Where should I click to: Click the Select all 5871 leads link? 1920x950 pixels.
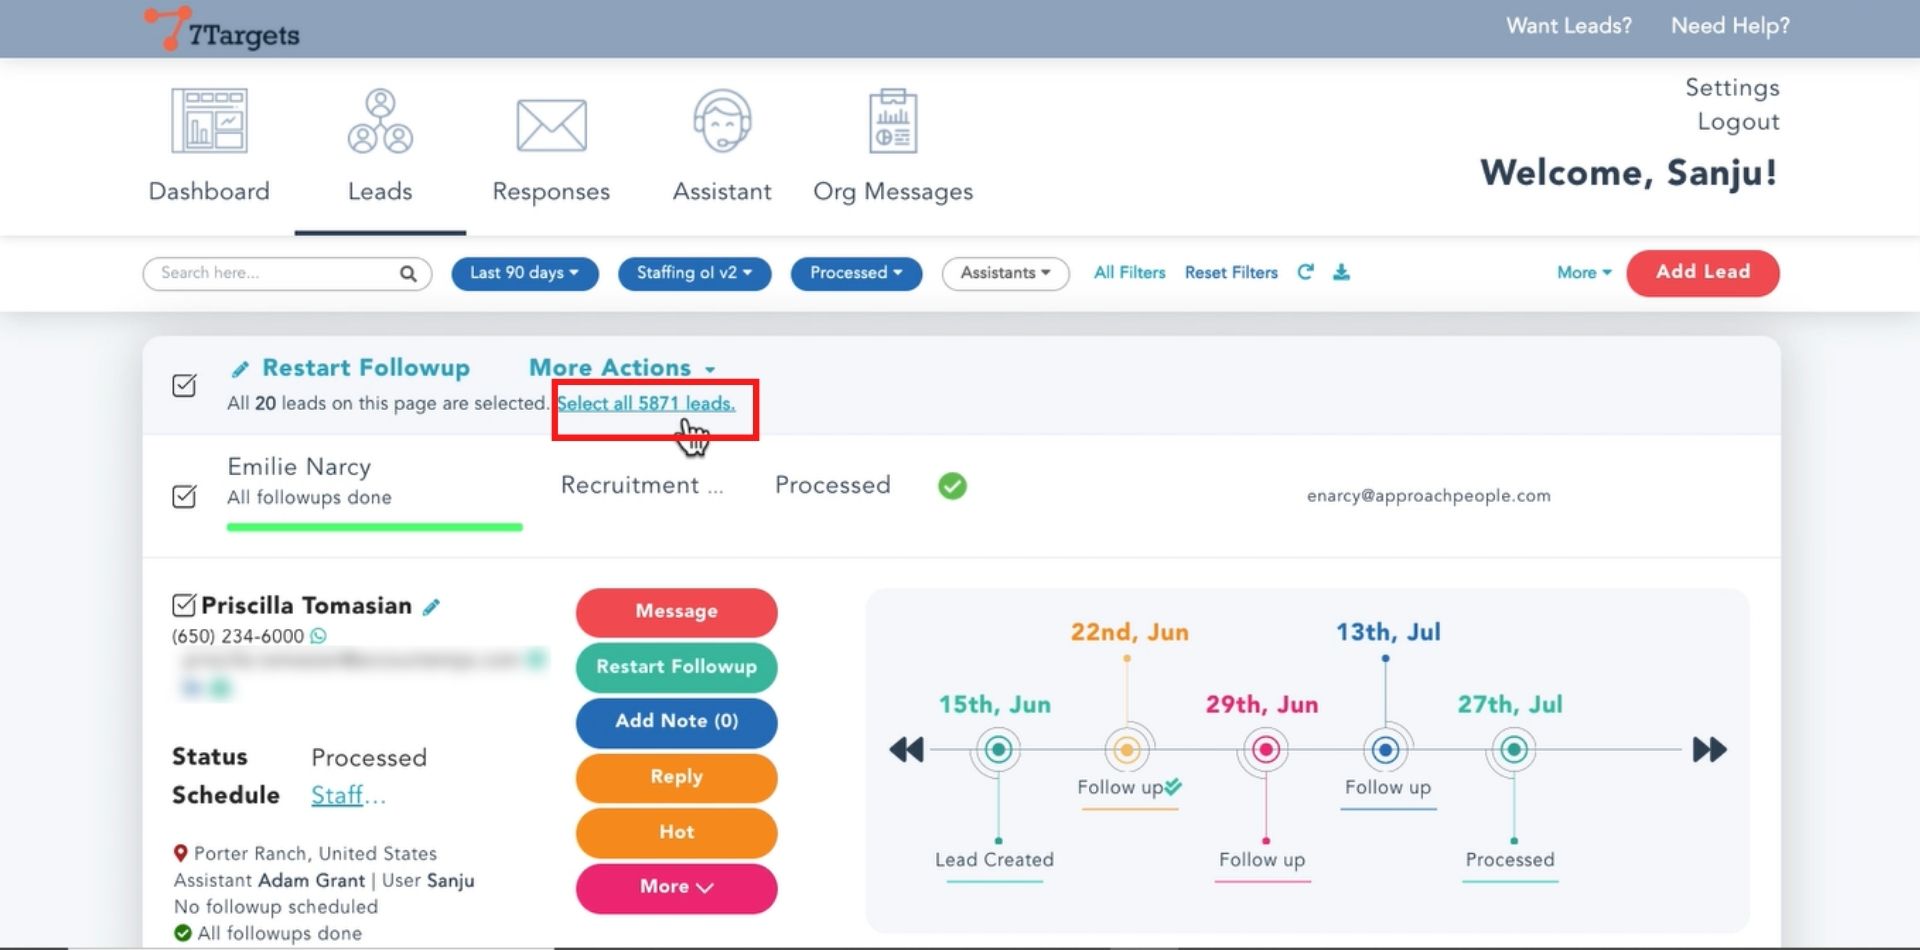click(x=646, y=404)
